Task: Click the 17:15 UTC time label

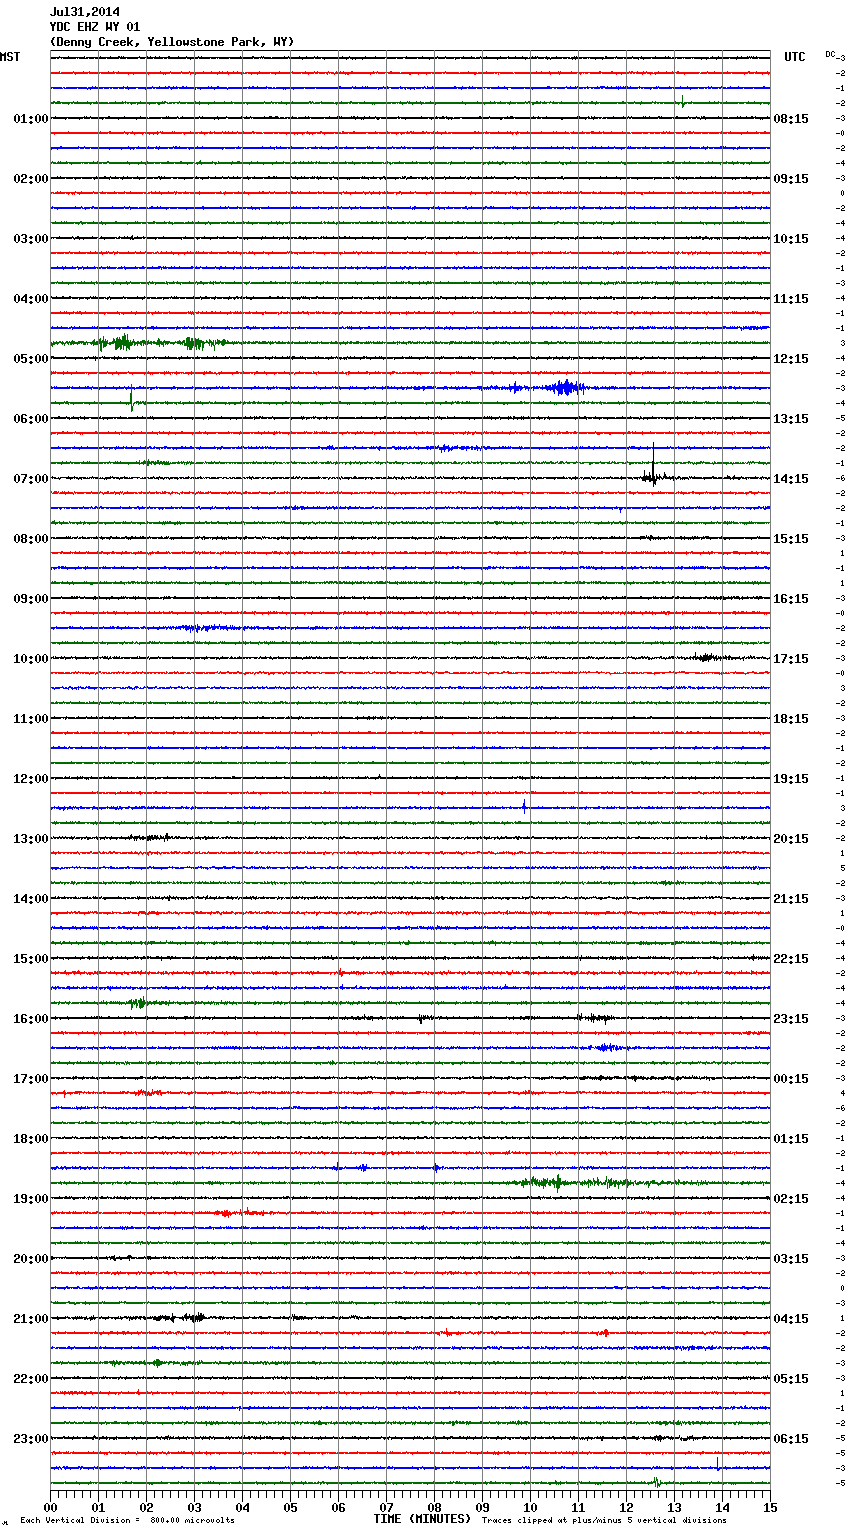Action: (x=791, y=659)
